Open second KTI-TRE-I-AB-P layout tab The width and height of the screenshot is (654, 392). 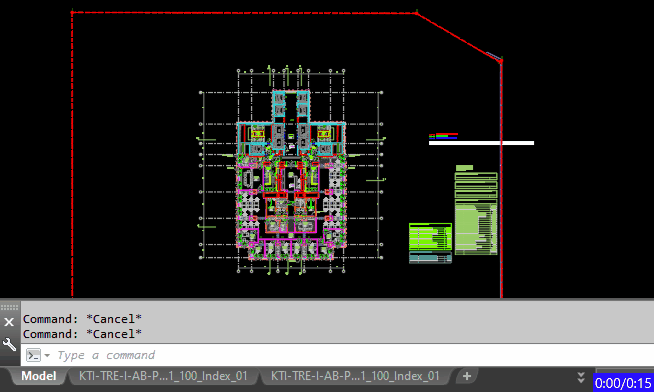tap(355, 376)
